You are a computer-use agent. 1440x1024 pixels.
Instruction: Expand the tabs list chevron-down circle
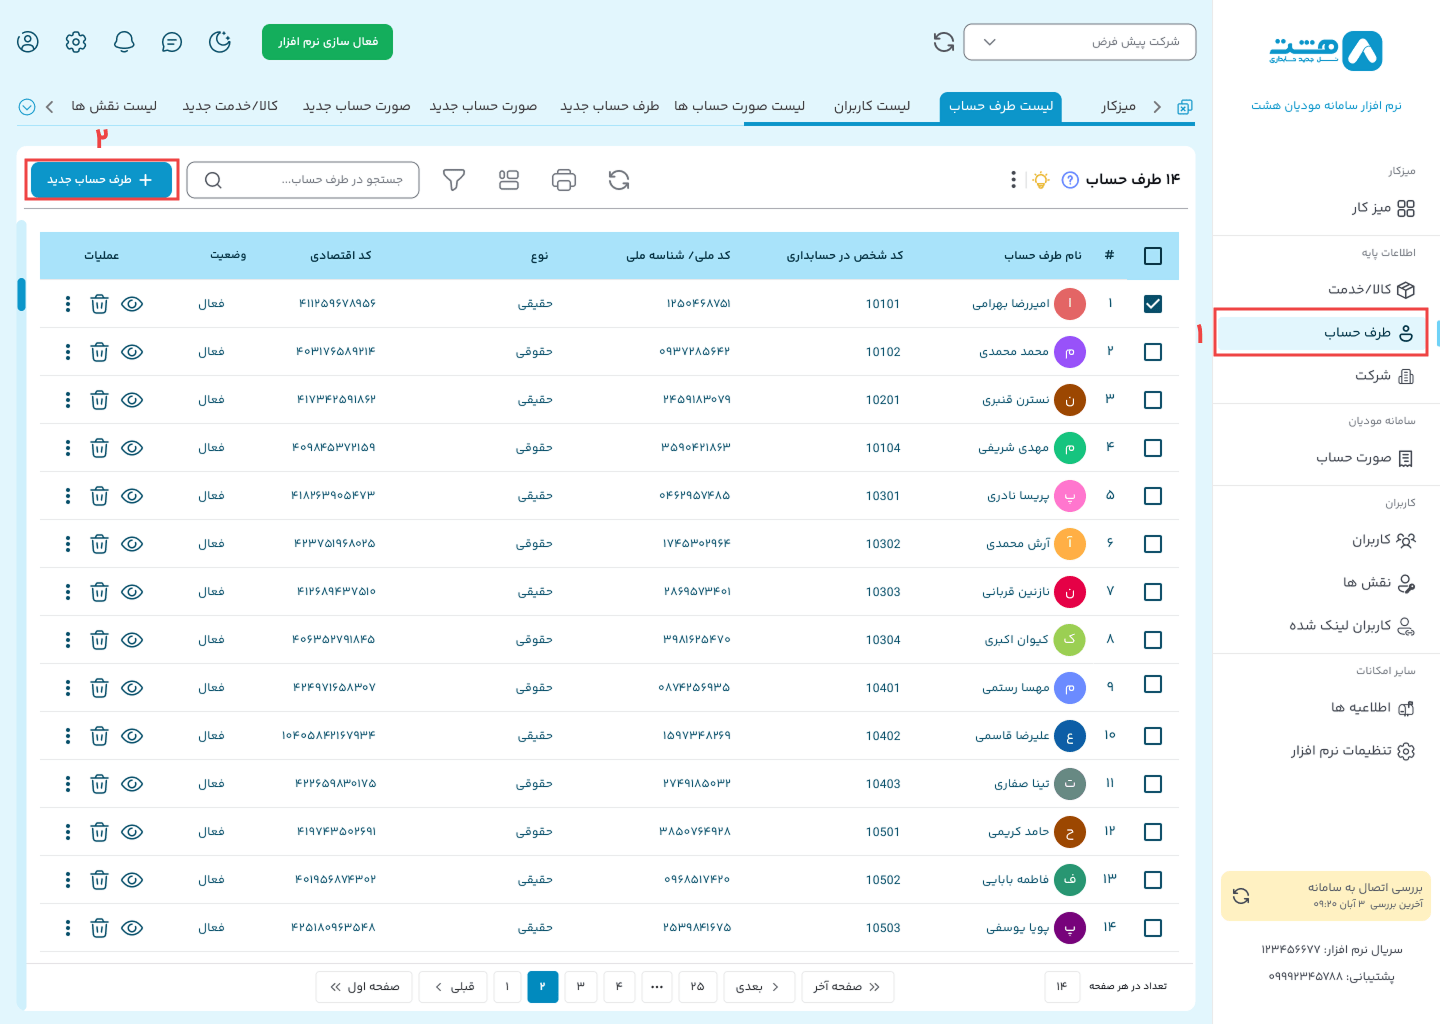27,107
